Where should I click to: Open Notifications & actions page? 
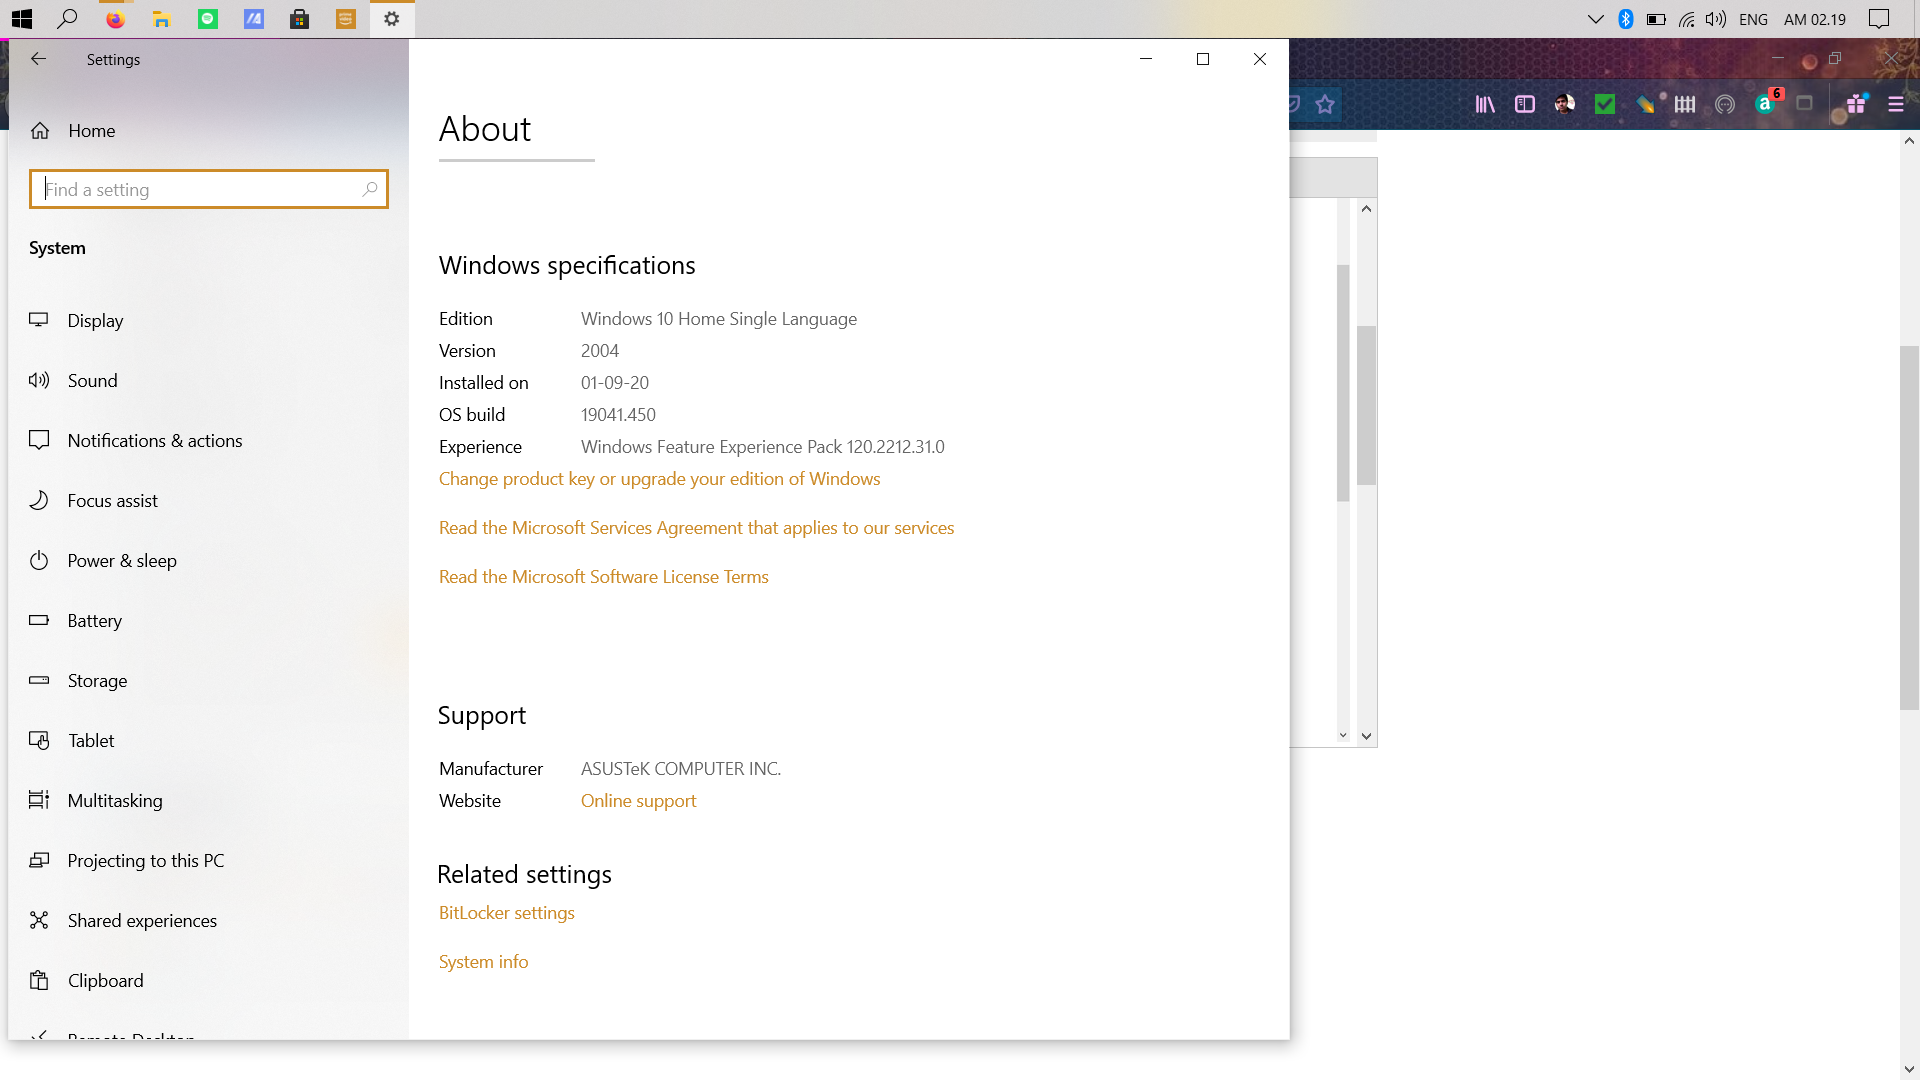tap(154, 441)
